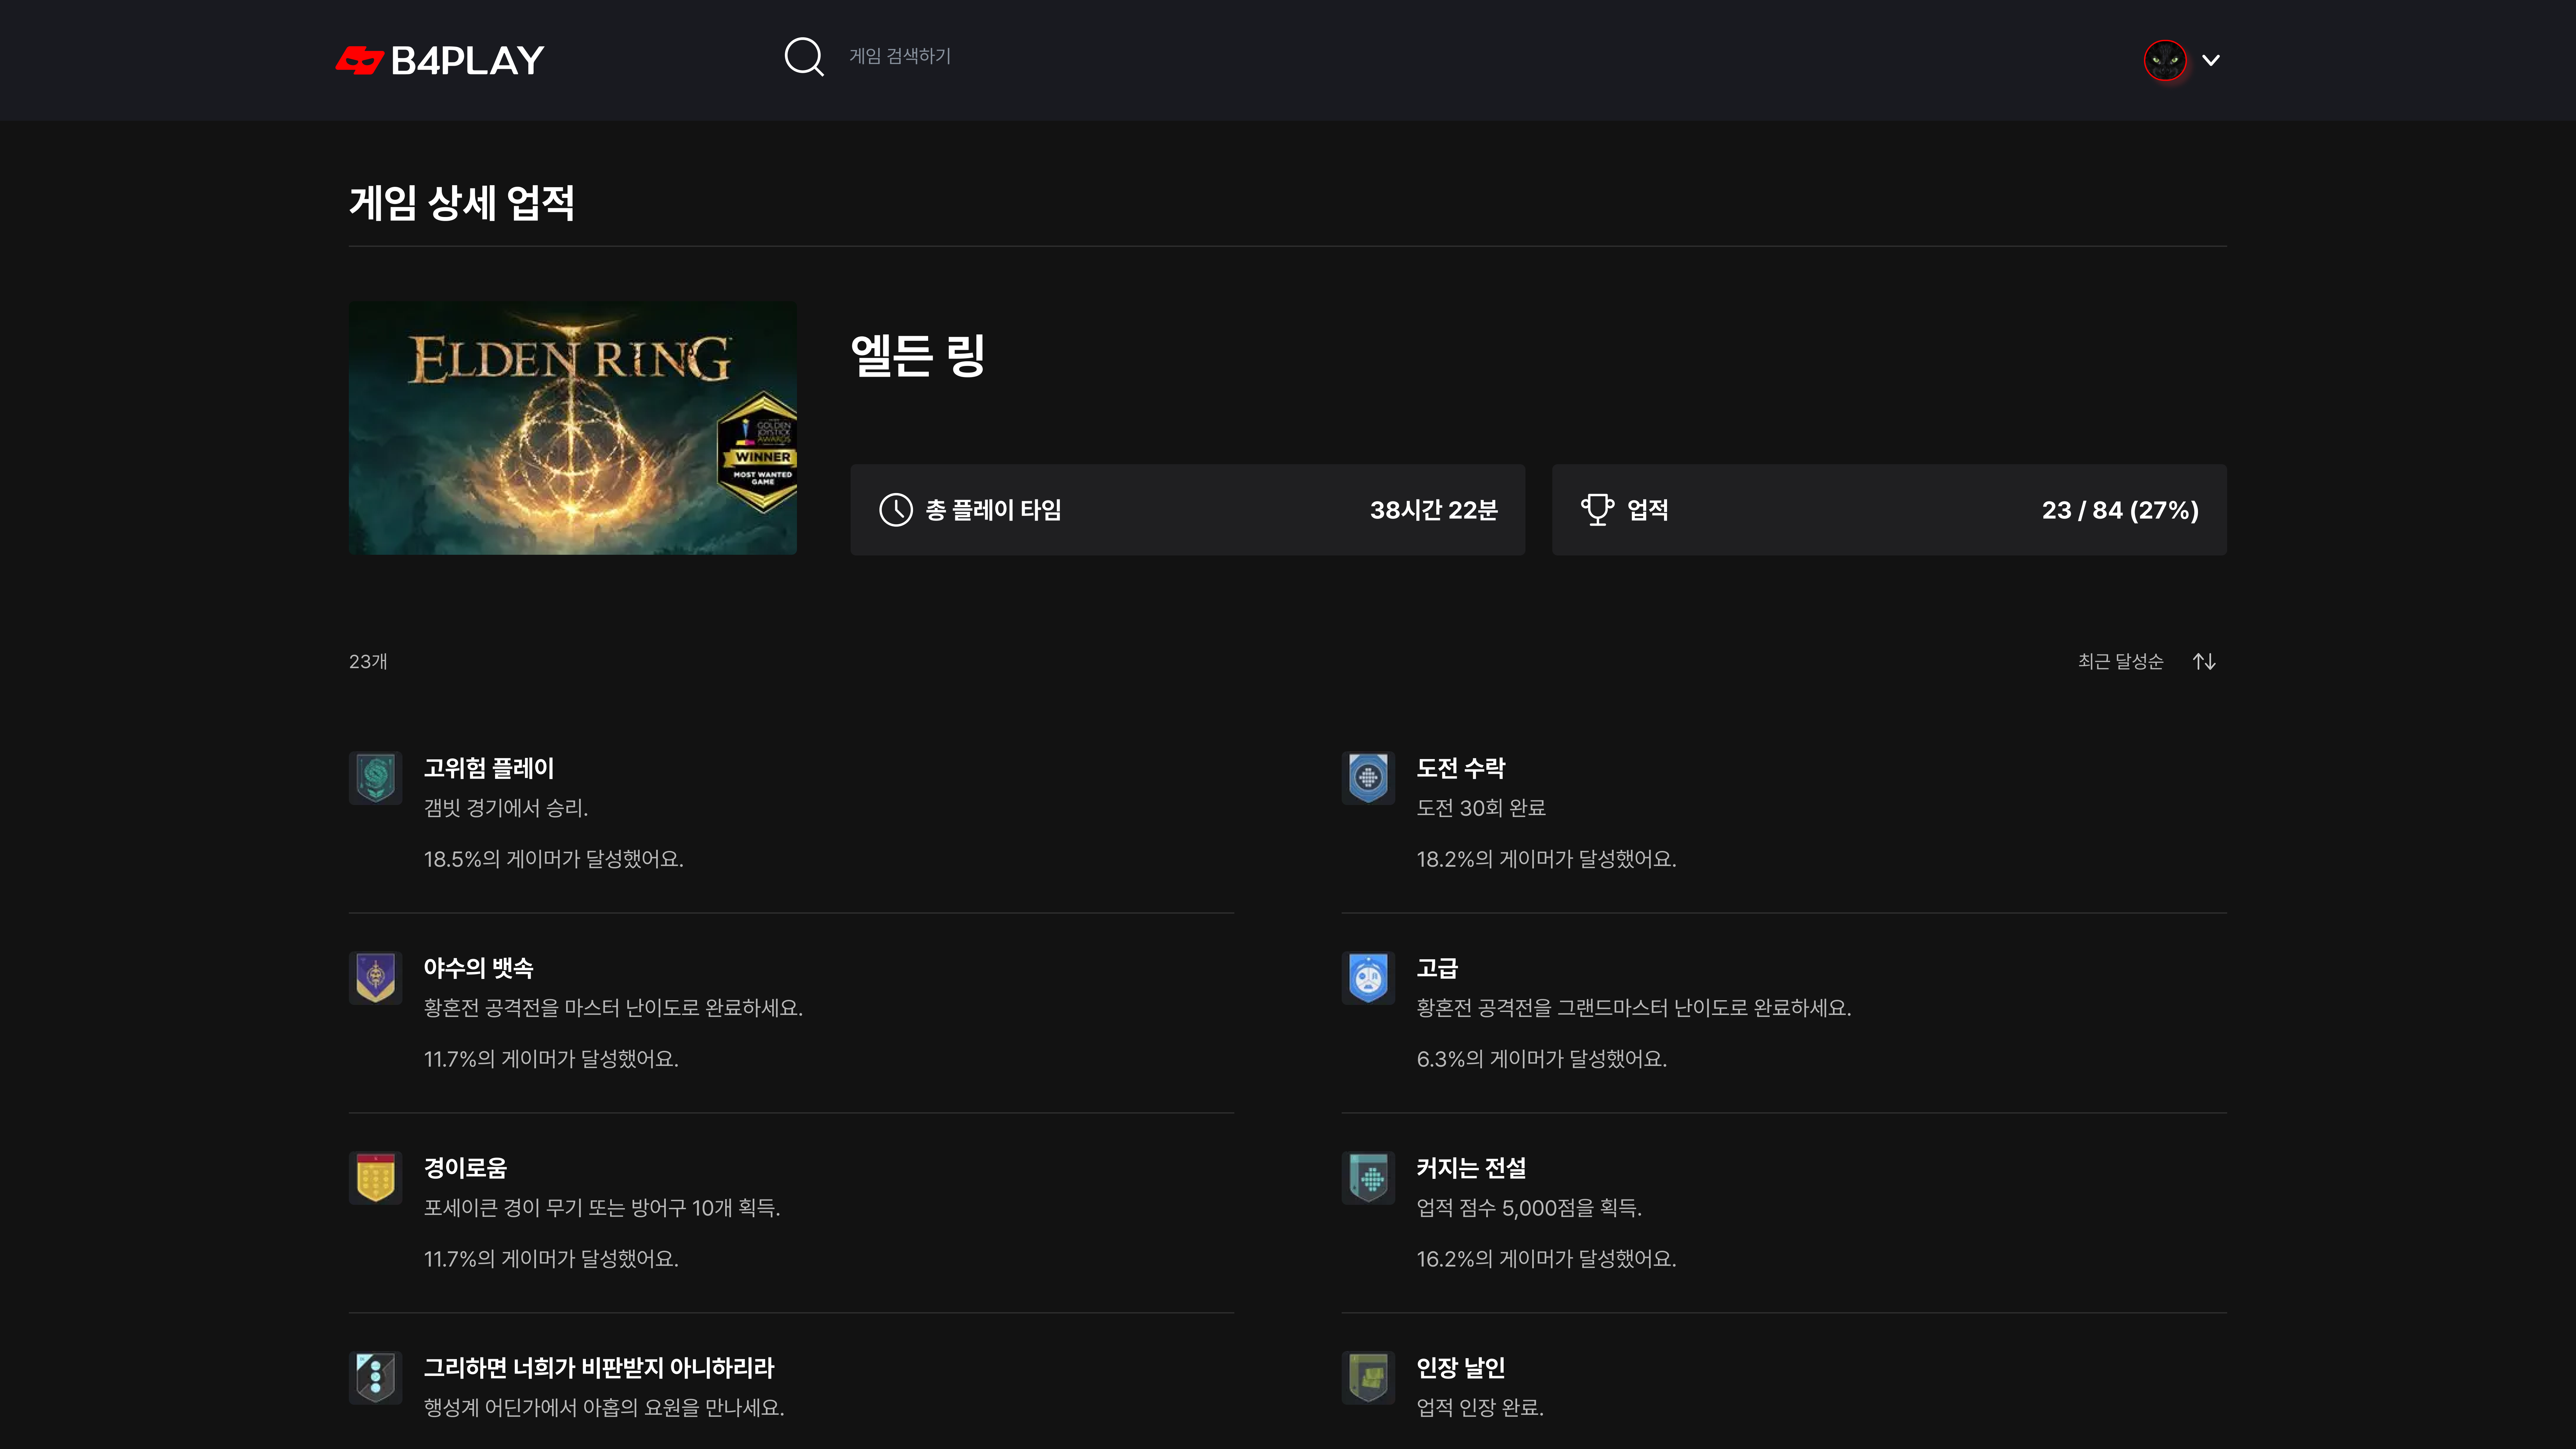
Task: Click the 고위험 플레이 achievement badge icon
Action: point(376,778)
